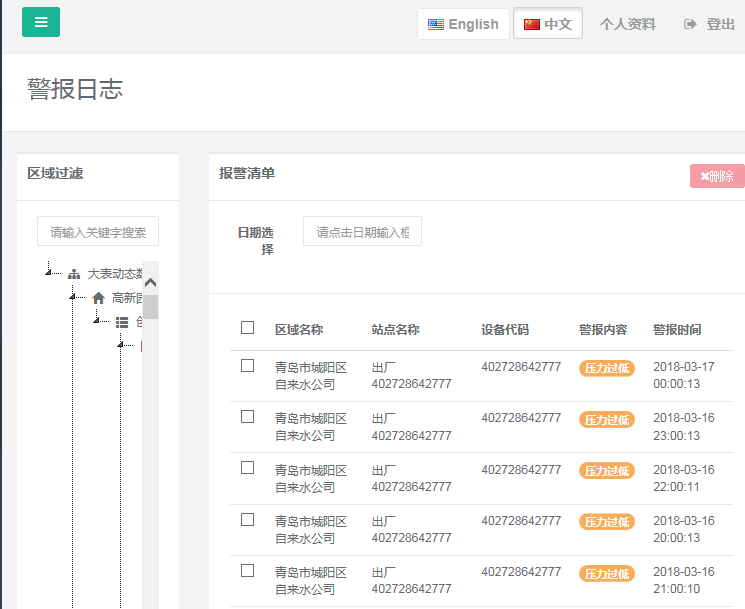Click the date selection input field

click(x=362, y=232)
